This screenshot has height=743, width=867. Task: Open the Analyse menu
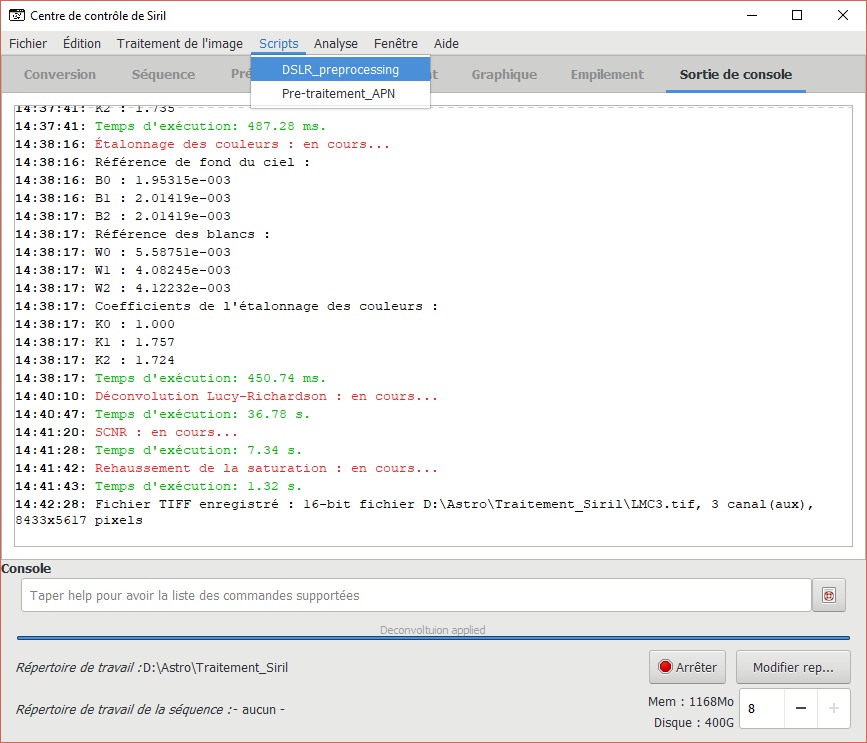pos(336,44)
